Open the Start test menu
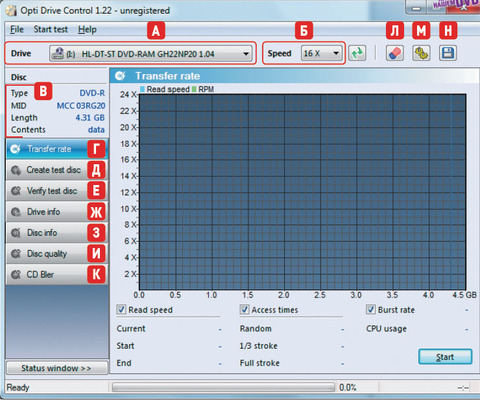Image resolution: width=480 pixels, height=400 pixels. pos(51,30)
